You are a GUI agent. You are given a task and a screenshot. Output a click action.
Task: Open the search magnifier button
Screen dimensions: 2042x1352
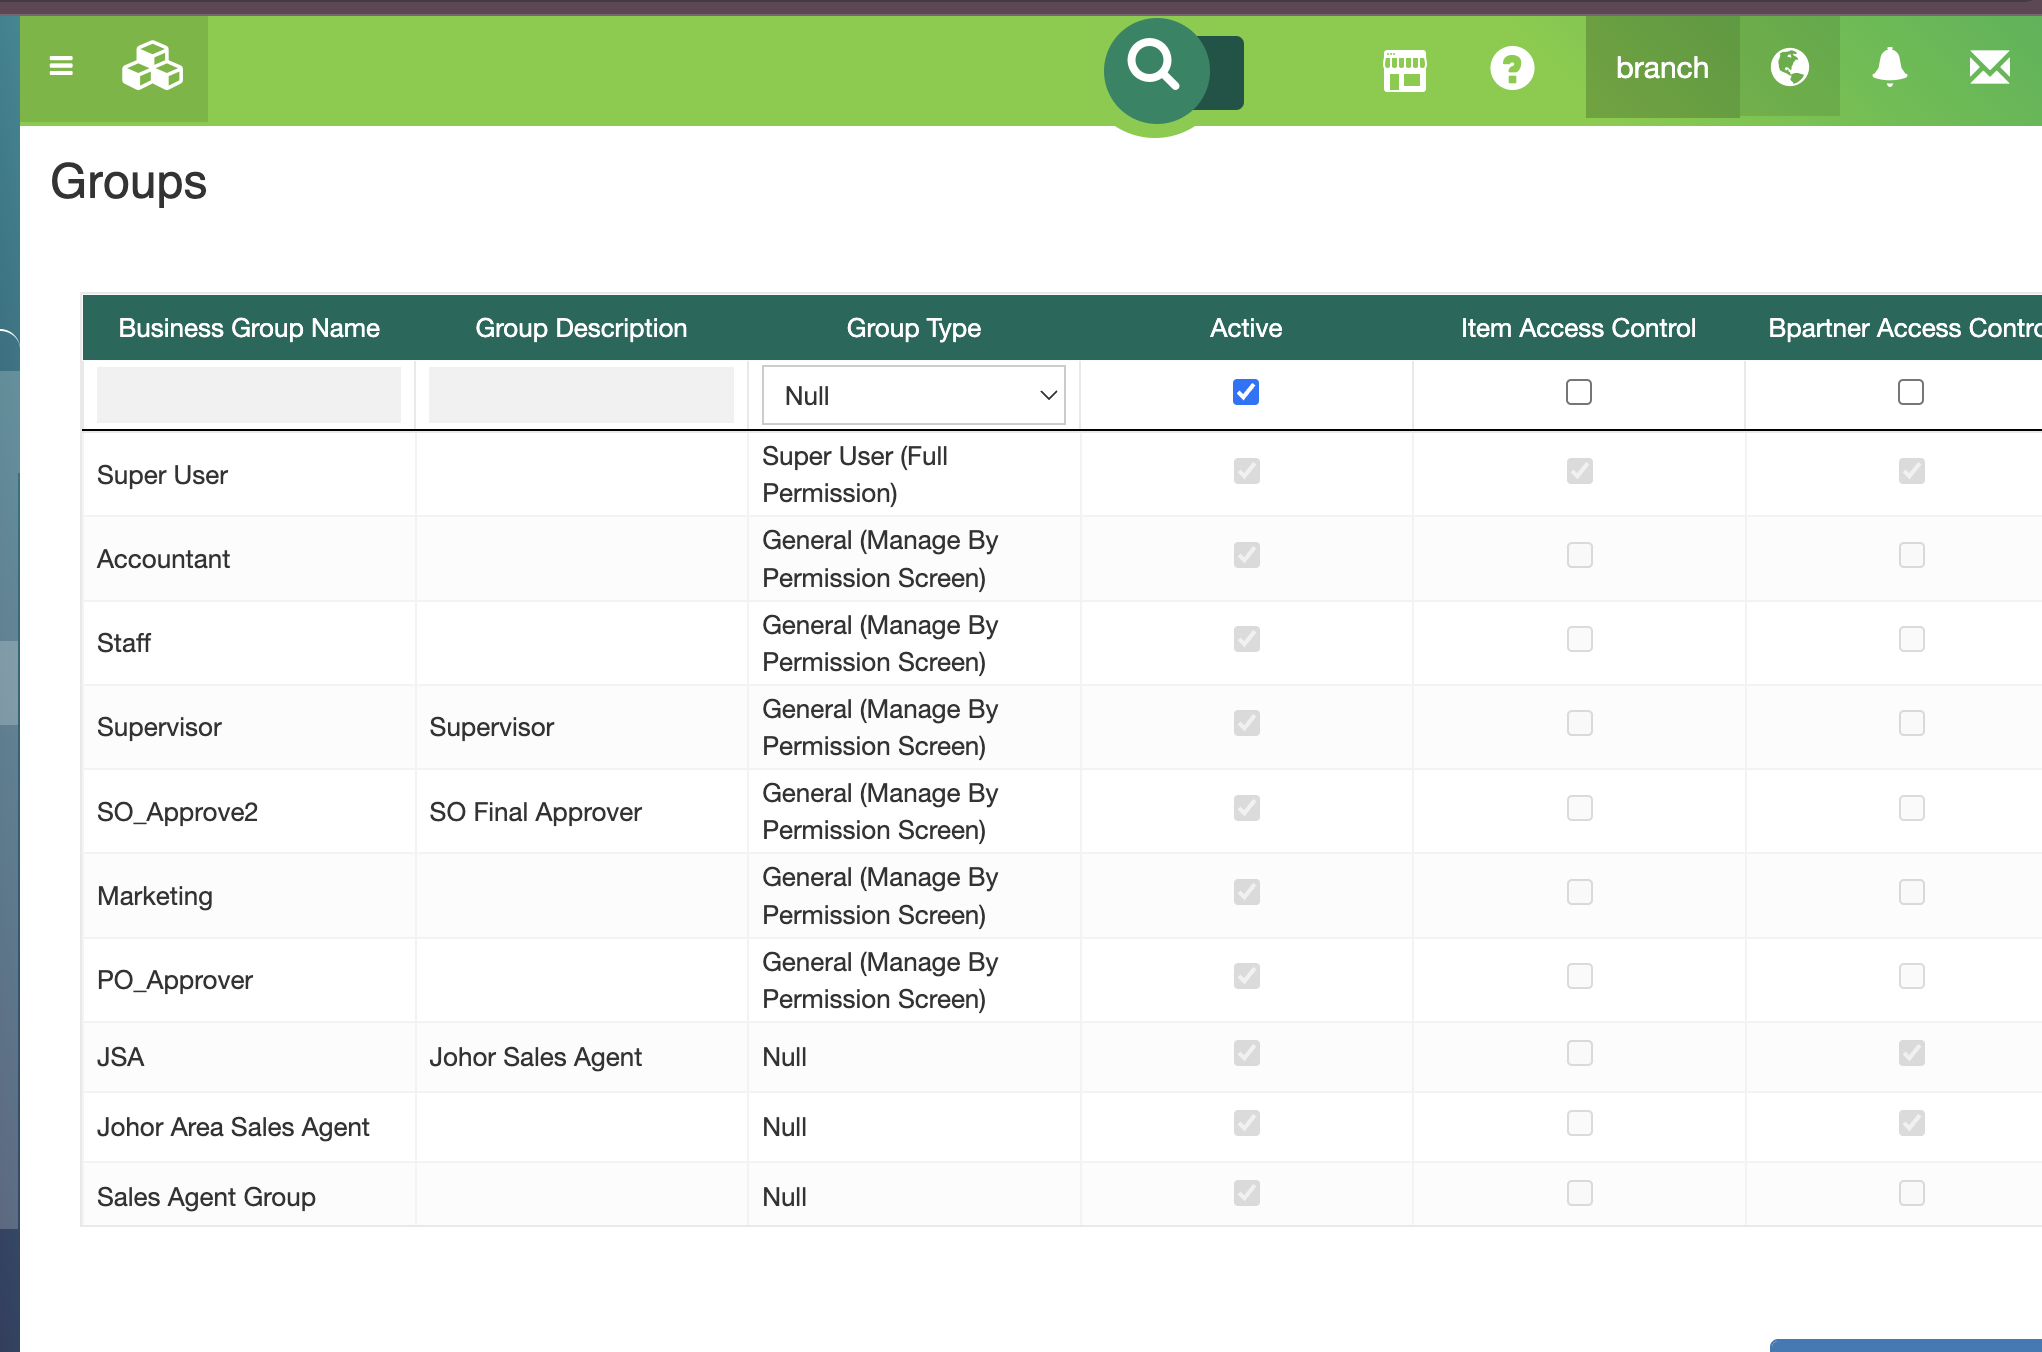[x=1155, y=69]
